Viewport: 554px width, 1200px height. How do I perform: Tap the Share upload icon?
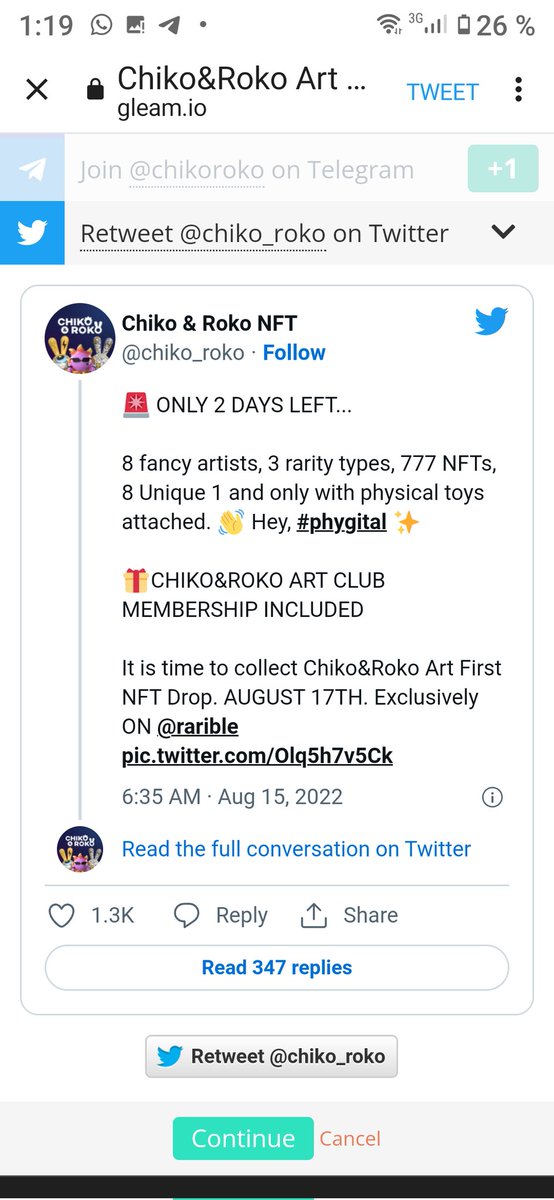(314, 915)
